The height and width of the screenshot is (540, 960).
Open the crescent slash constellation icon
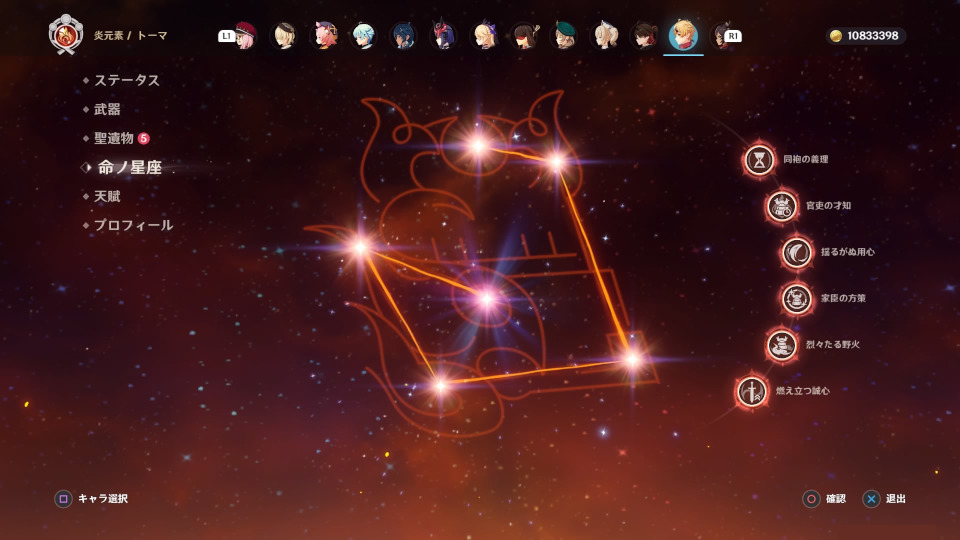pyautogui.click(x=797, y=252)
